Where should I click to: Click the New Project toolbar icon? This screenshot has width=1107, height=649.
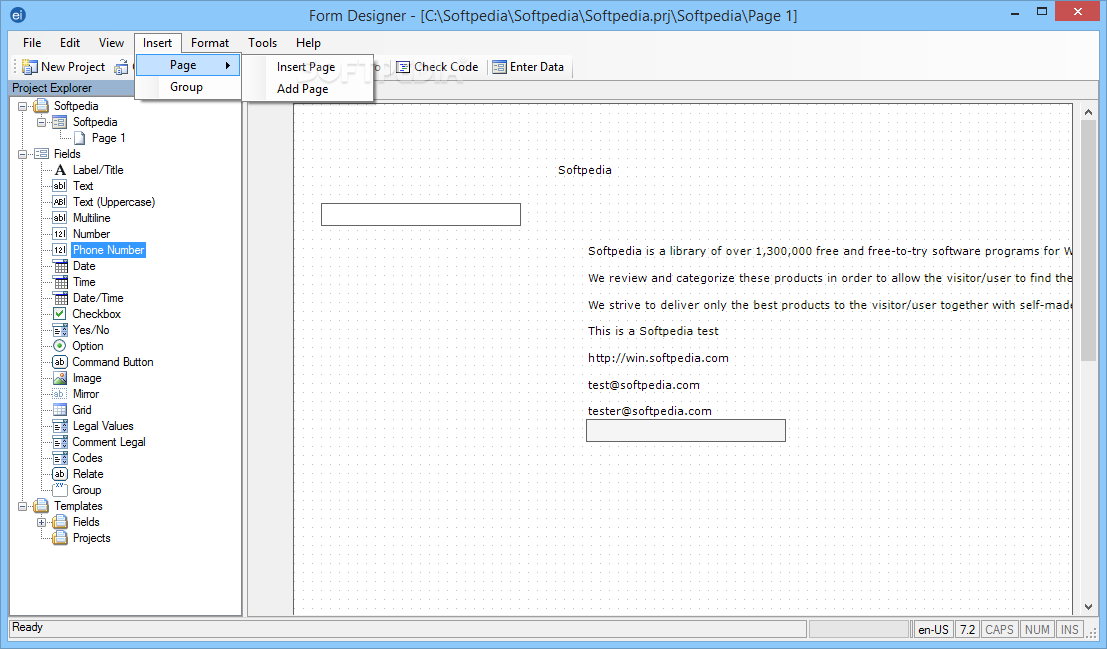click(30, 67)
